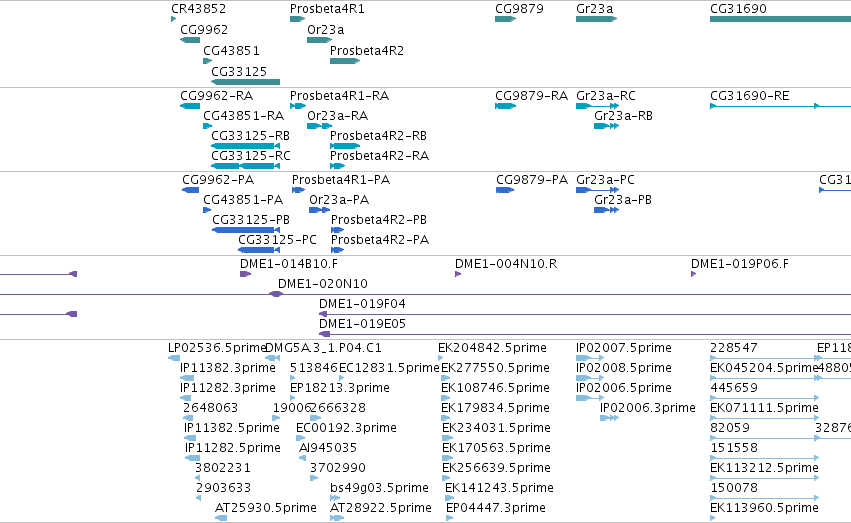Select the IP11382.5prime label
The width and height of the screenshot is (851, 523).
coord(232,429)
